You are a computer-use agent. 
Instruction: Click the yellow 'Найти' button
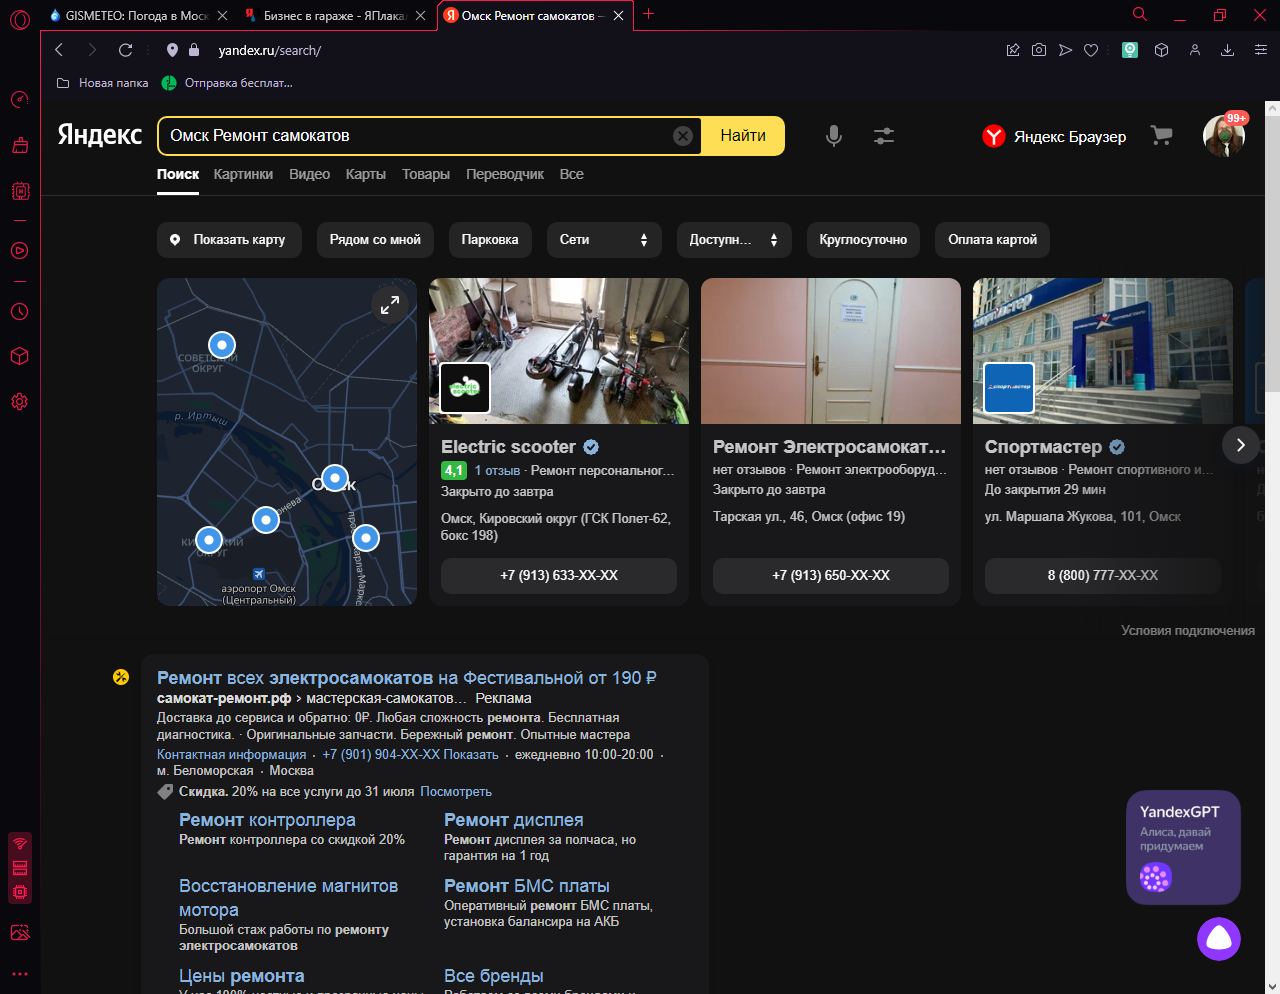click(743, 136)
